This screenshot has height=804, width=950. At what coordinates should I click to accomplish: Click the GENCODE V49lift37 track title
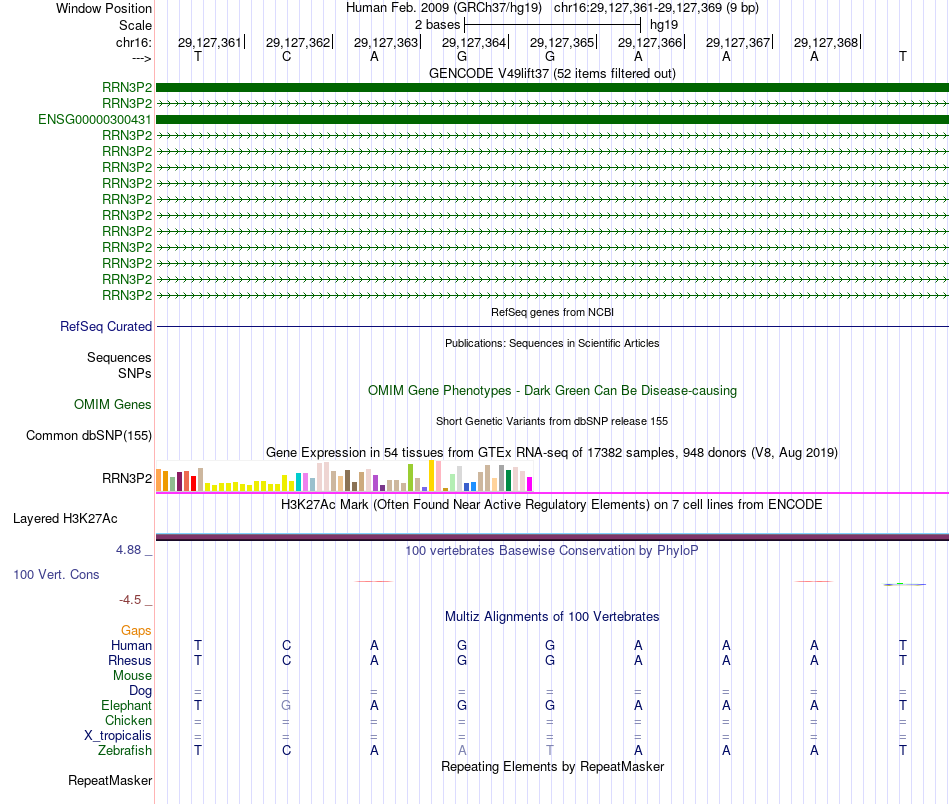click(552, 73)
